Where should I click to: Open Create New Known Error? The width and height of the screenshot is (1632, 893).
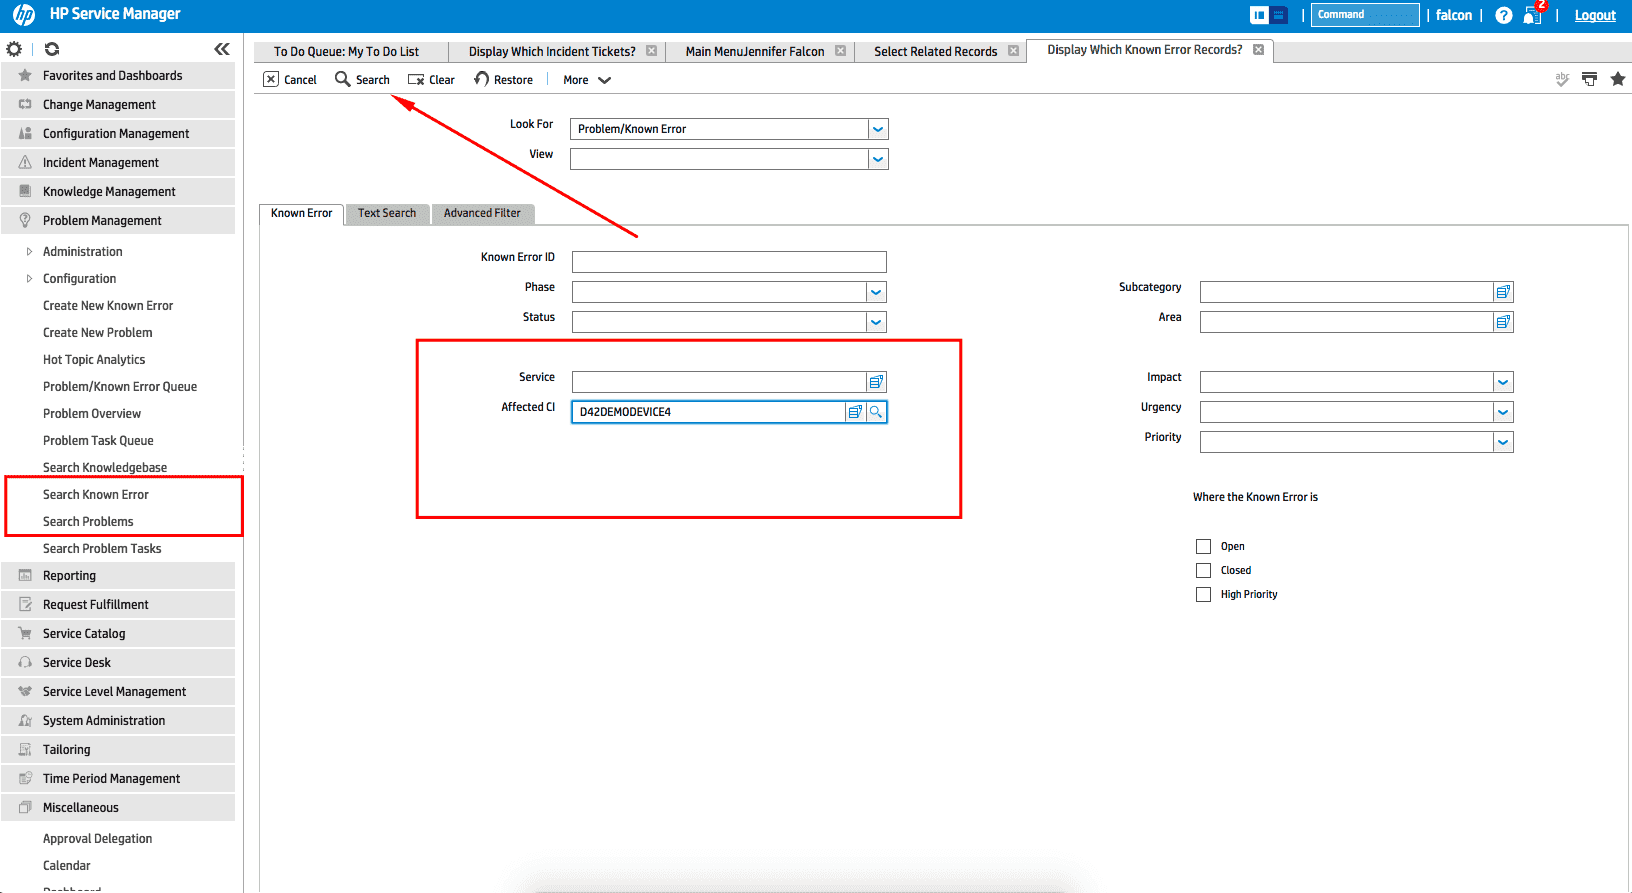tap(108, 306)
